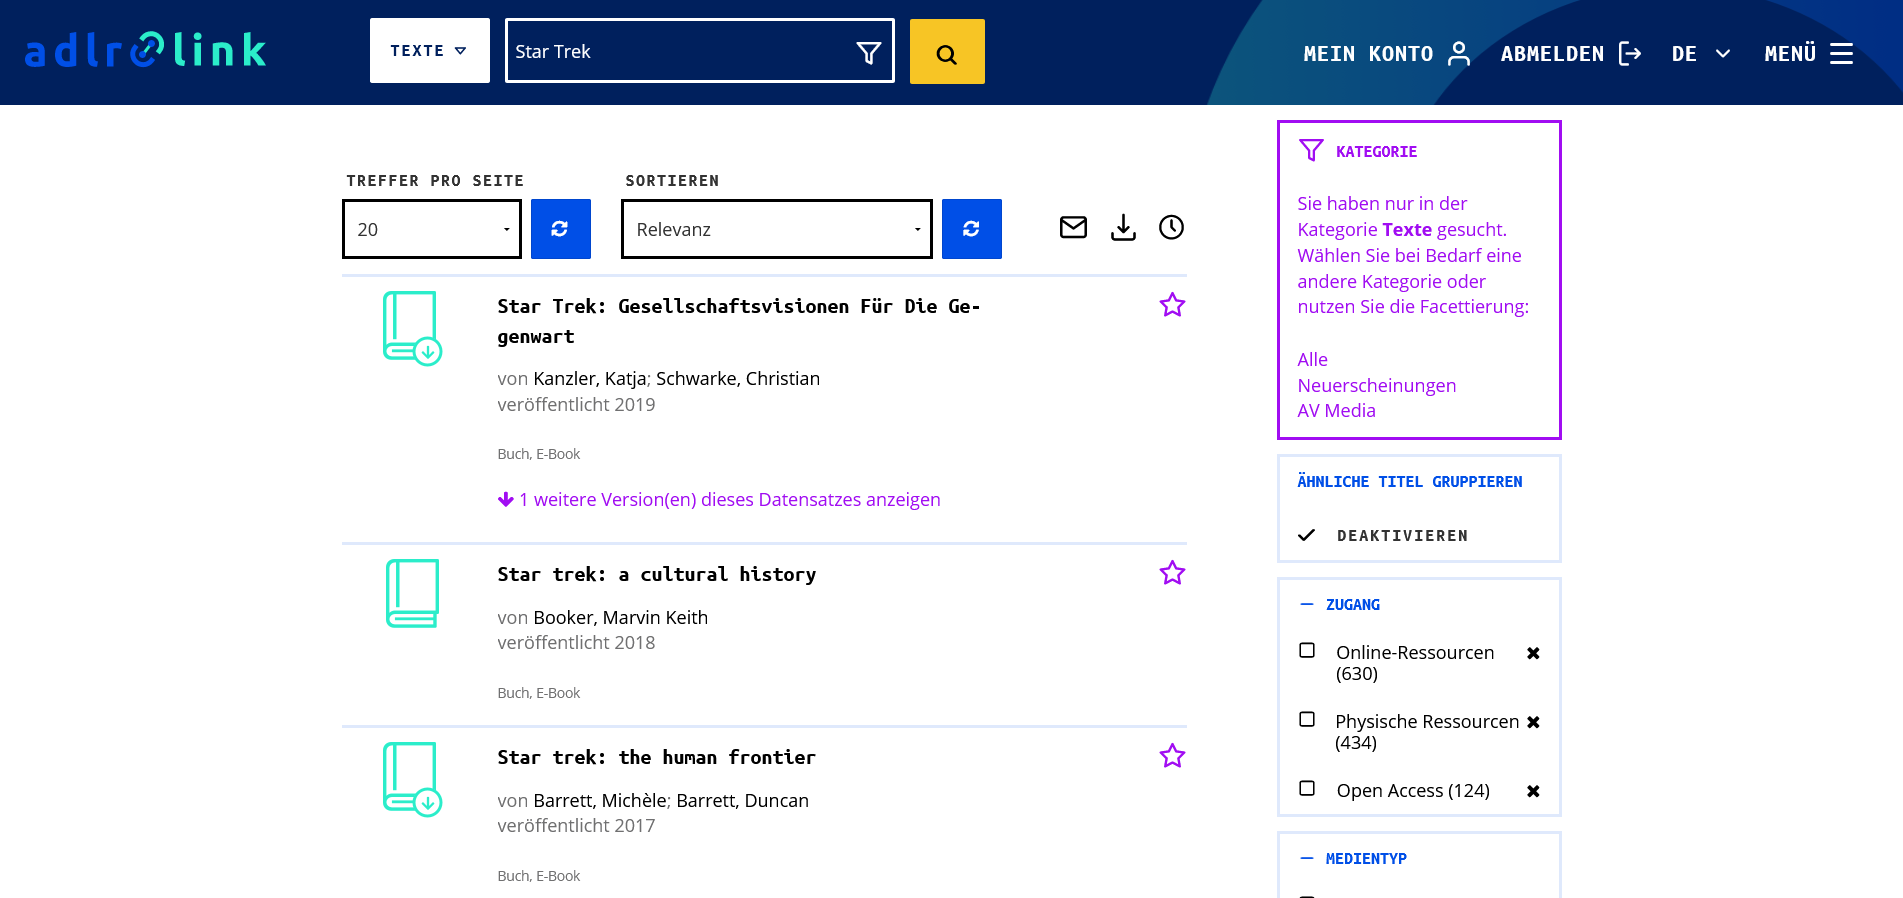This screenshot has height=898, width=1903.
Task: Run search with yellow magnifier button
Action: 947,52
